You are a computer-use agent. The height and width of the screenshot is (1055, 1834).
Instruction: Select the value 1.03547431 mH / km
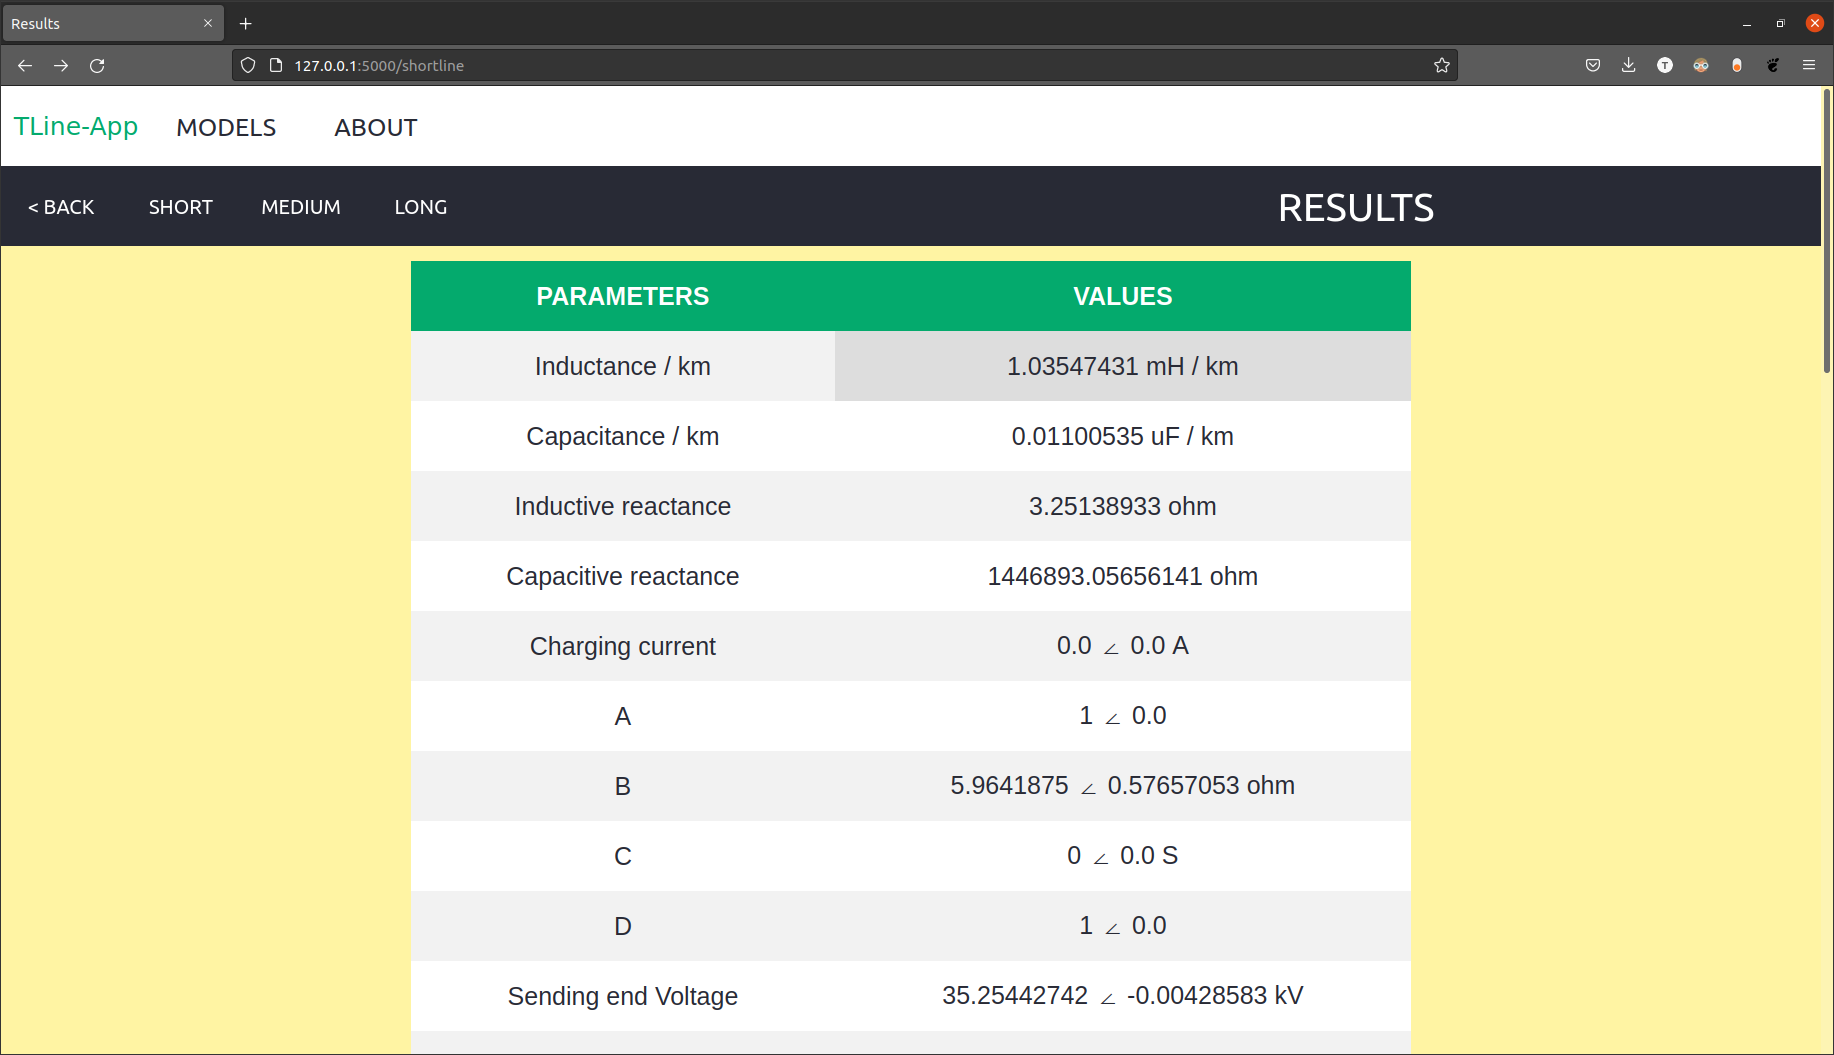pyautogui.click(x=1123, y=366)
